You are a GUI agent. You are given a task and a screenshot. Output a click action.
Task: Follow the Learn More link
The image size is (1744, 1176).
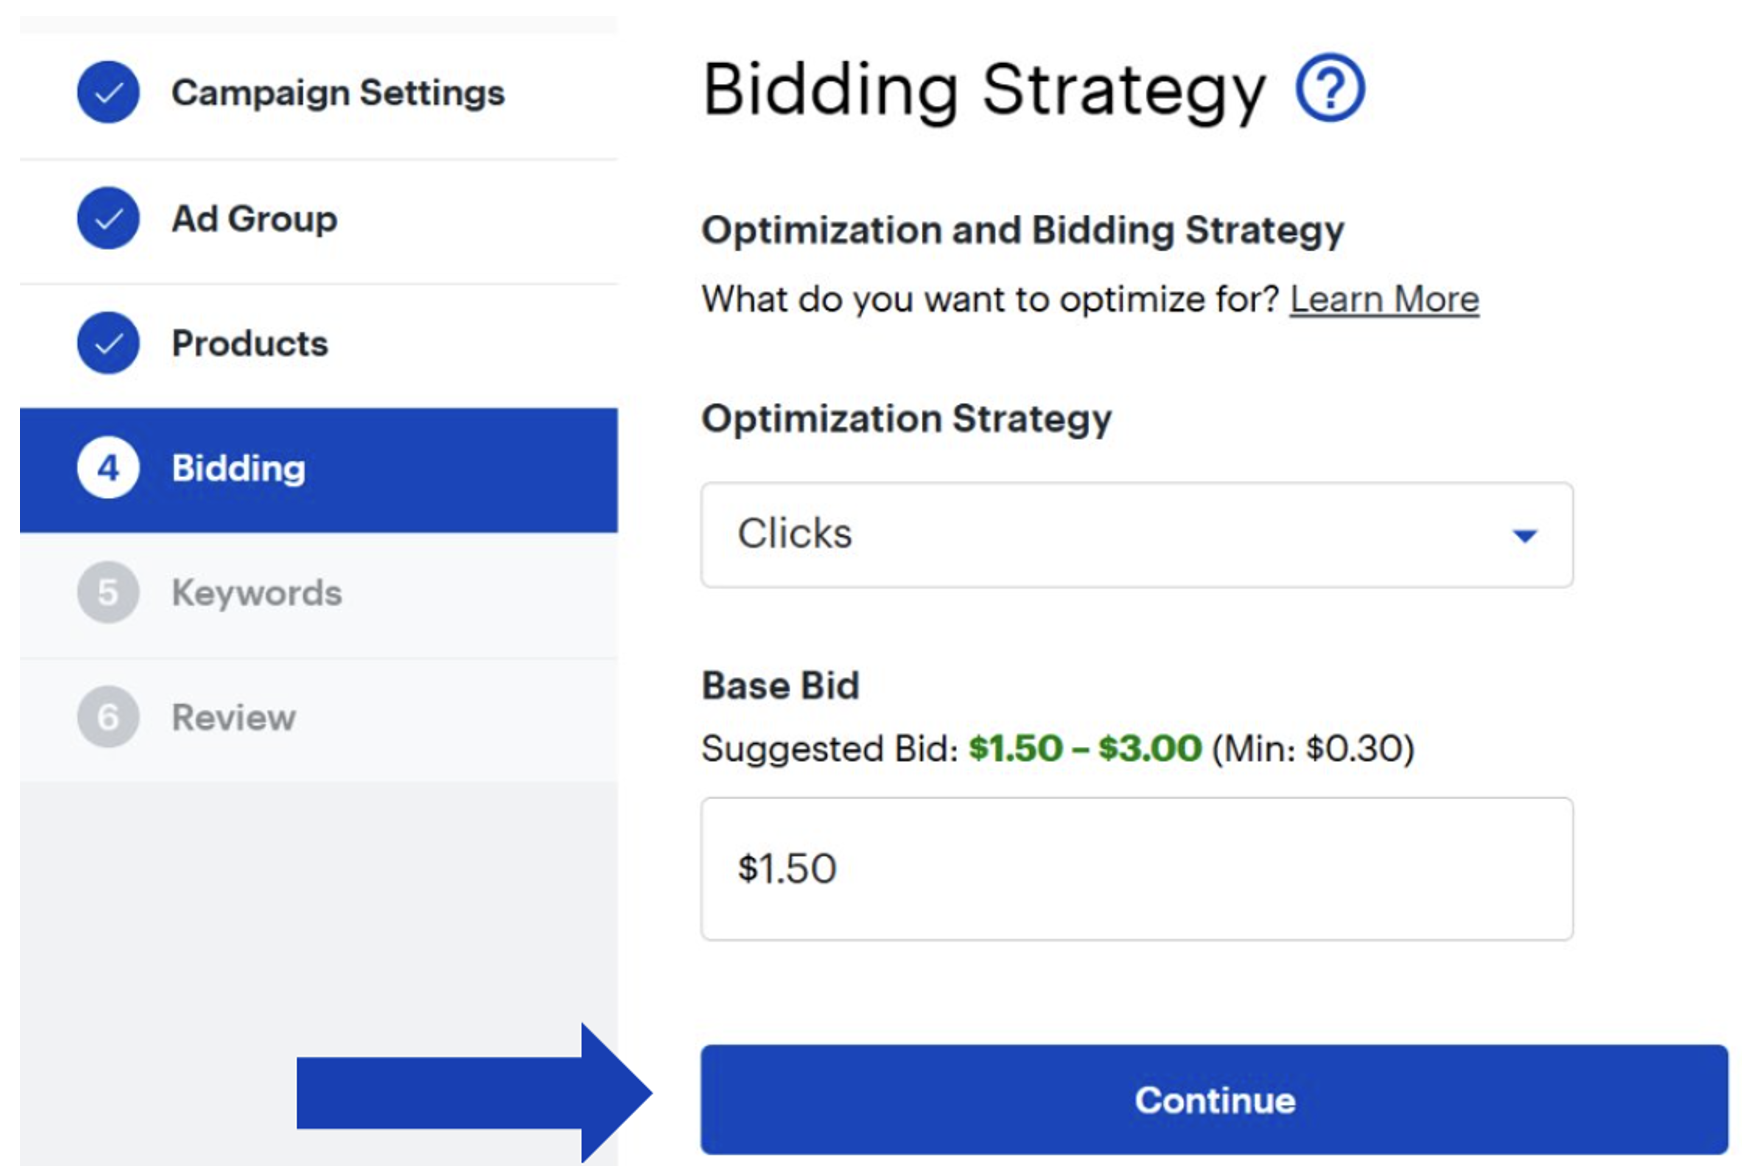[x=1383, y=299]
